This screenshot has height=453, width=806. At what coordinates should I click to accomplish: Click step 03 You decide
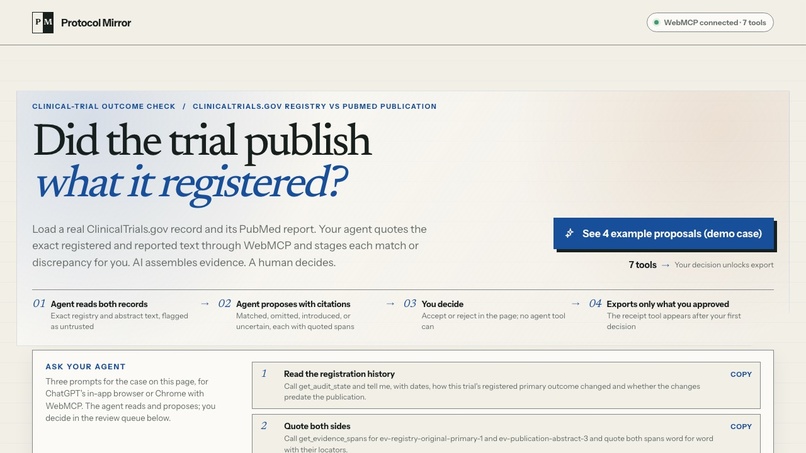coord(485,314)
